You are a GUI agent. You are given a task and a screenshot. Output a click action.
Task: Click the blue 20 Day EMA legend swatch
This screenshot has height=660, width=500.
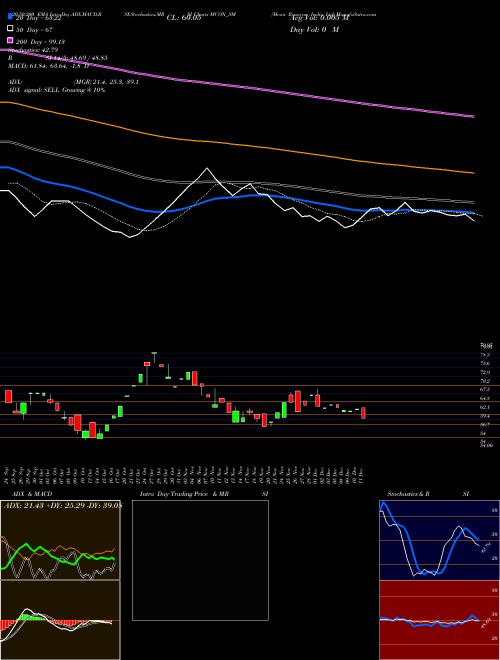10,17
